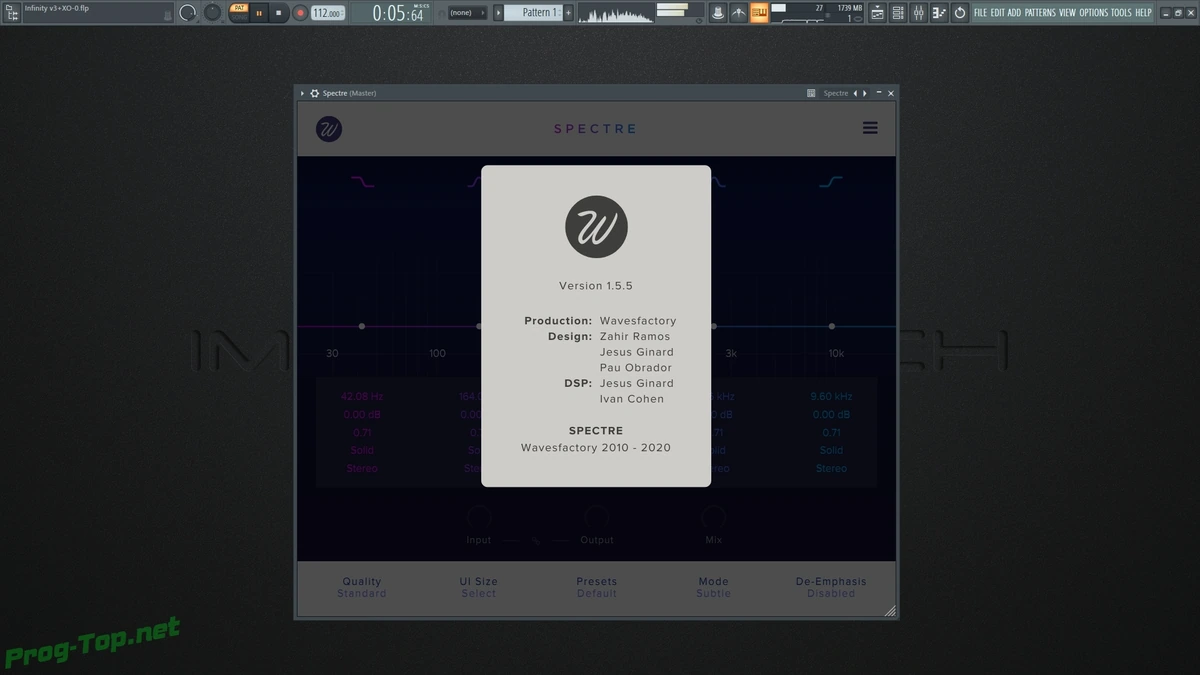Open the TOOLS menu
The image size is (1200, 675).
click(x=1121, y=13)
